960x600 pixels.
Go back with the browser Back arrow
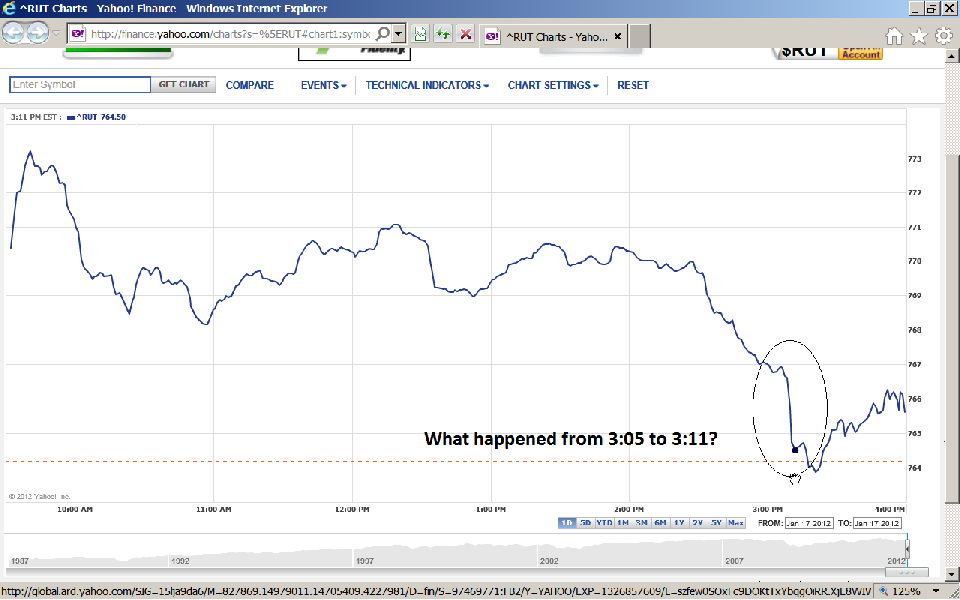13,32
